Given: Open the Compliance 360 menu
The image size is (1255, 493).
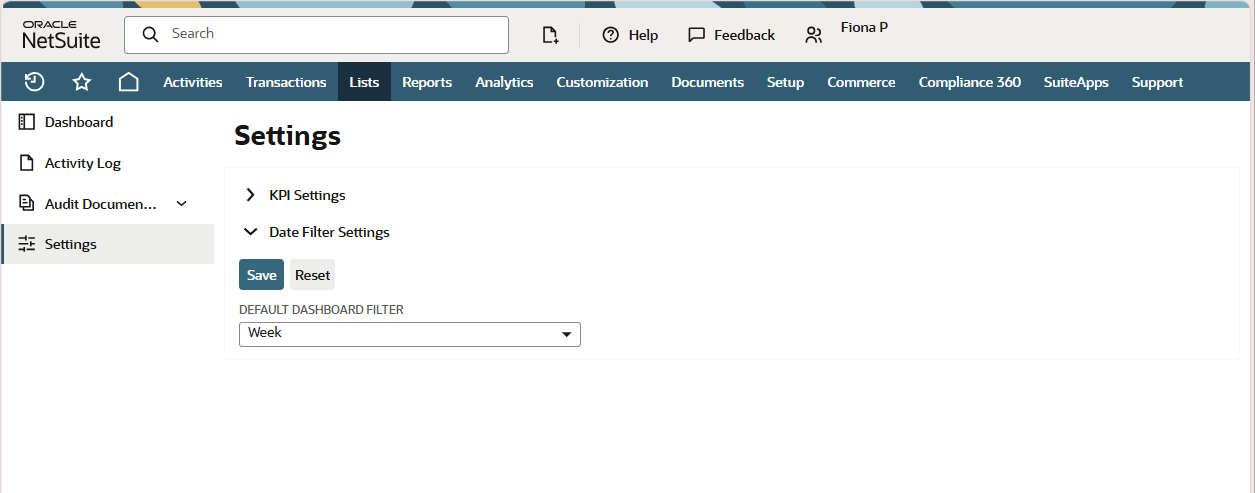Looking at the screenshot, I should (970, 82).
